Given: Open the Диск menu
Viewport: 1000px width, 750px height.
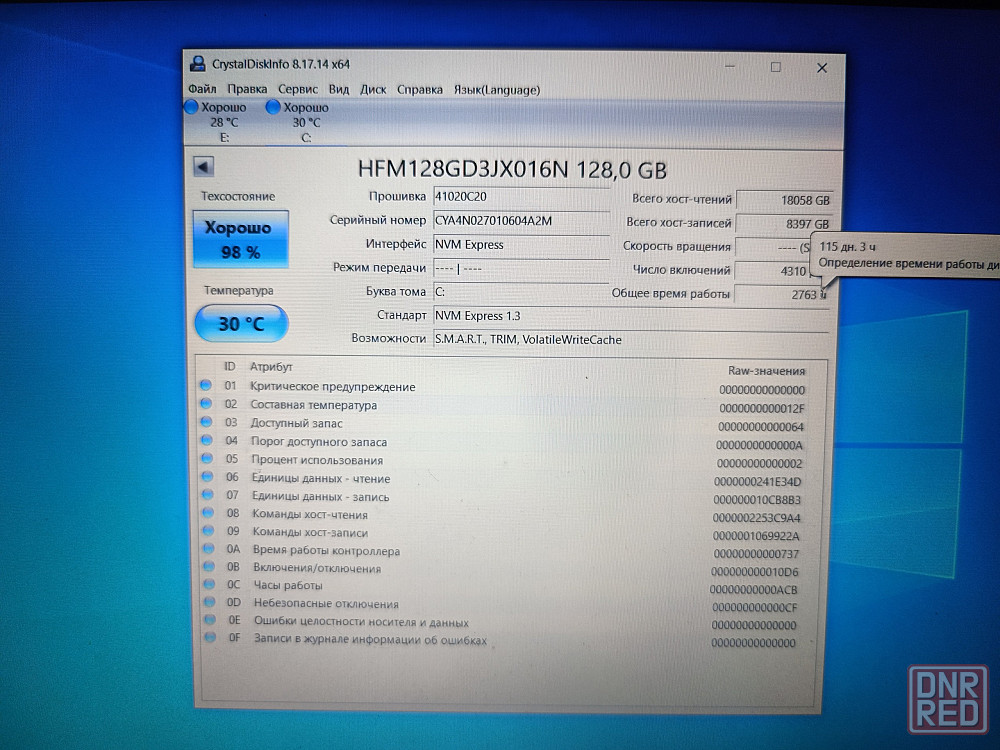Looking at the screenshot, I should coord(373,89).
